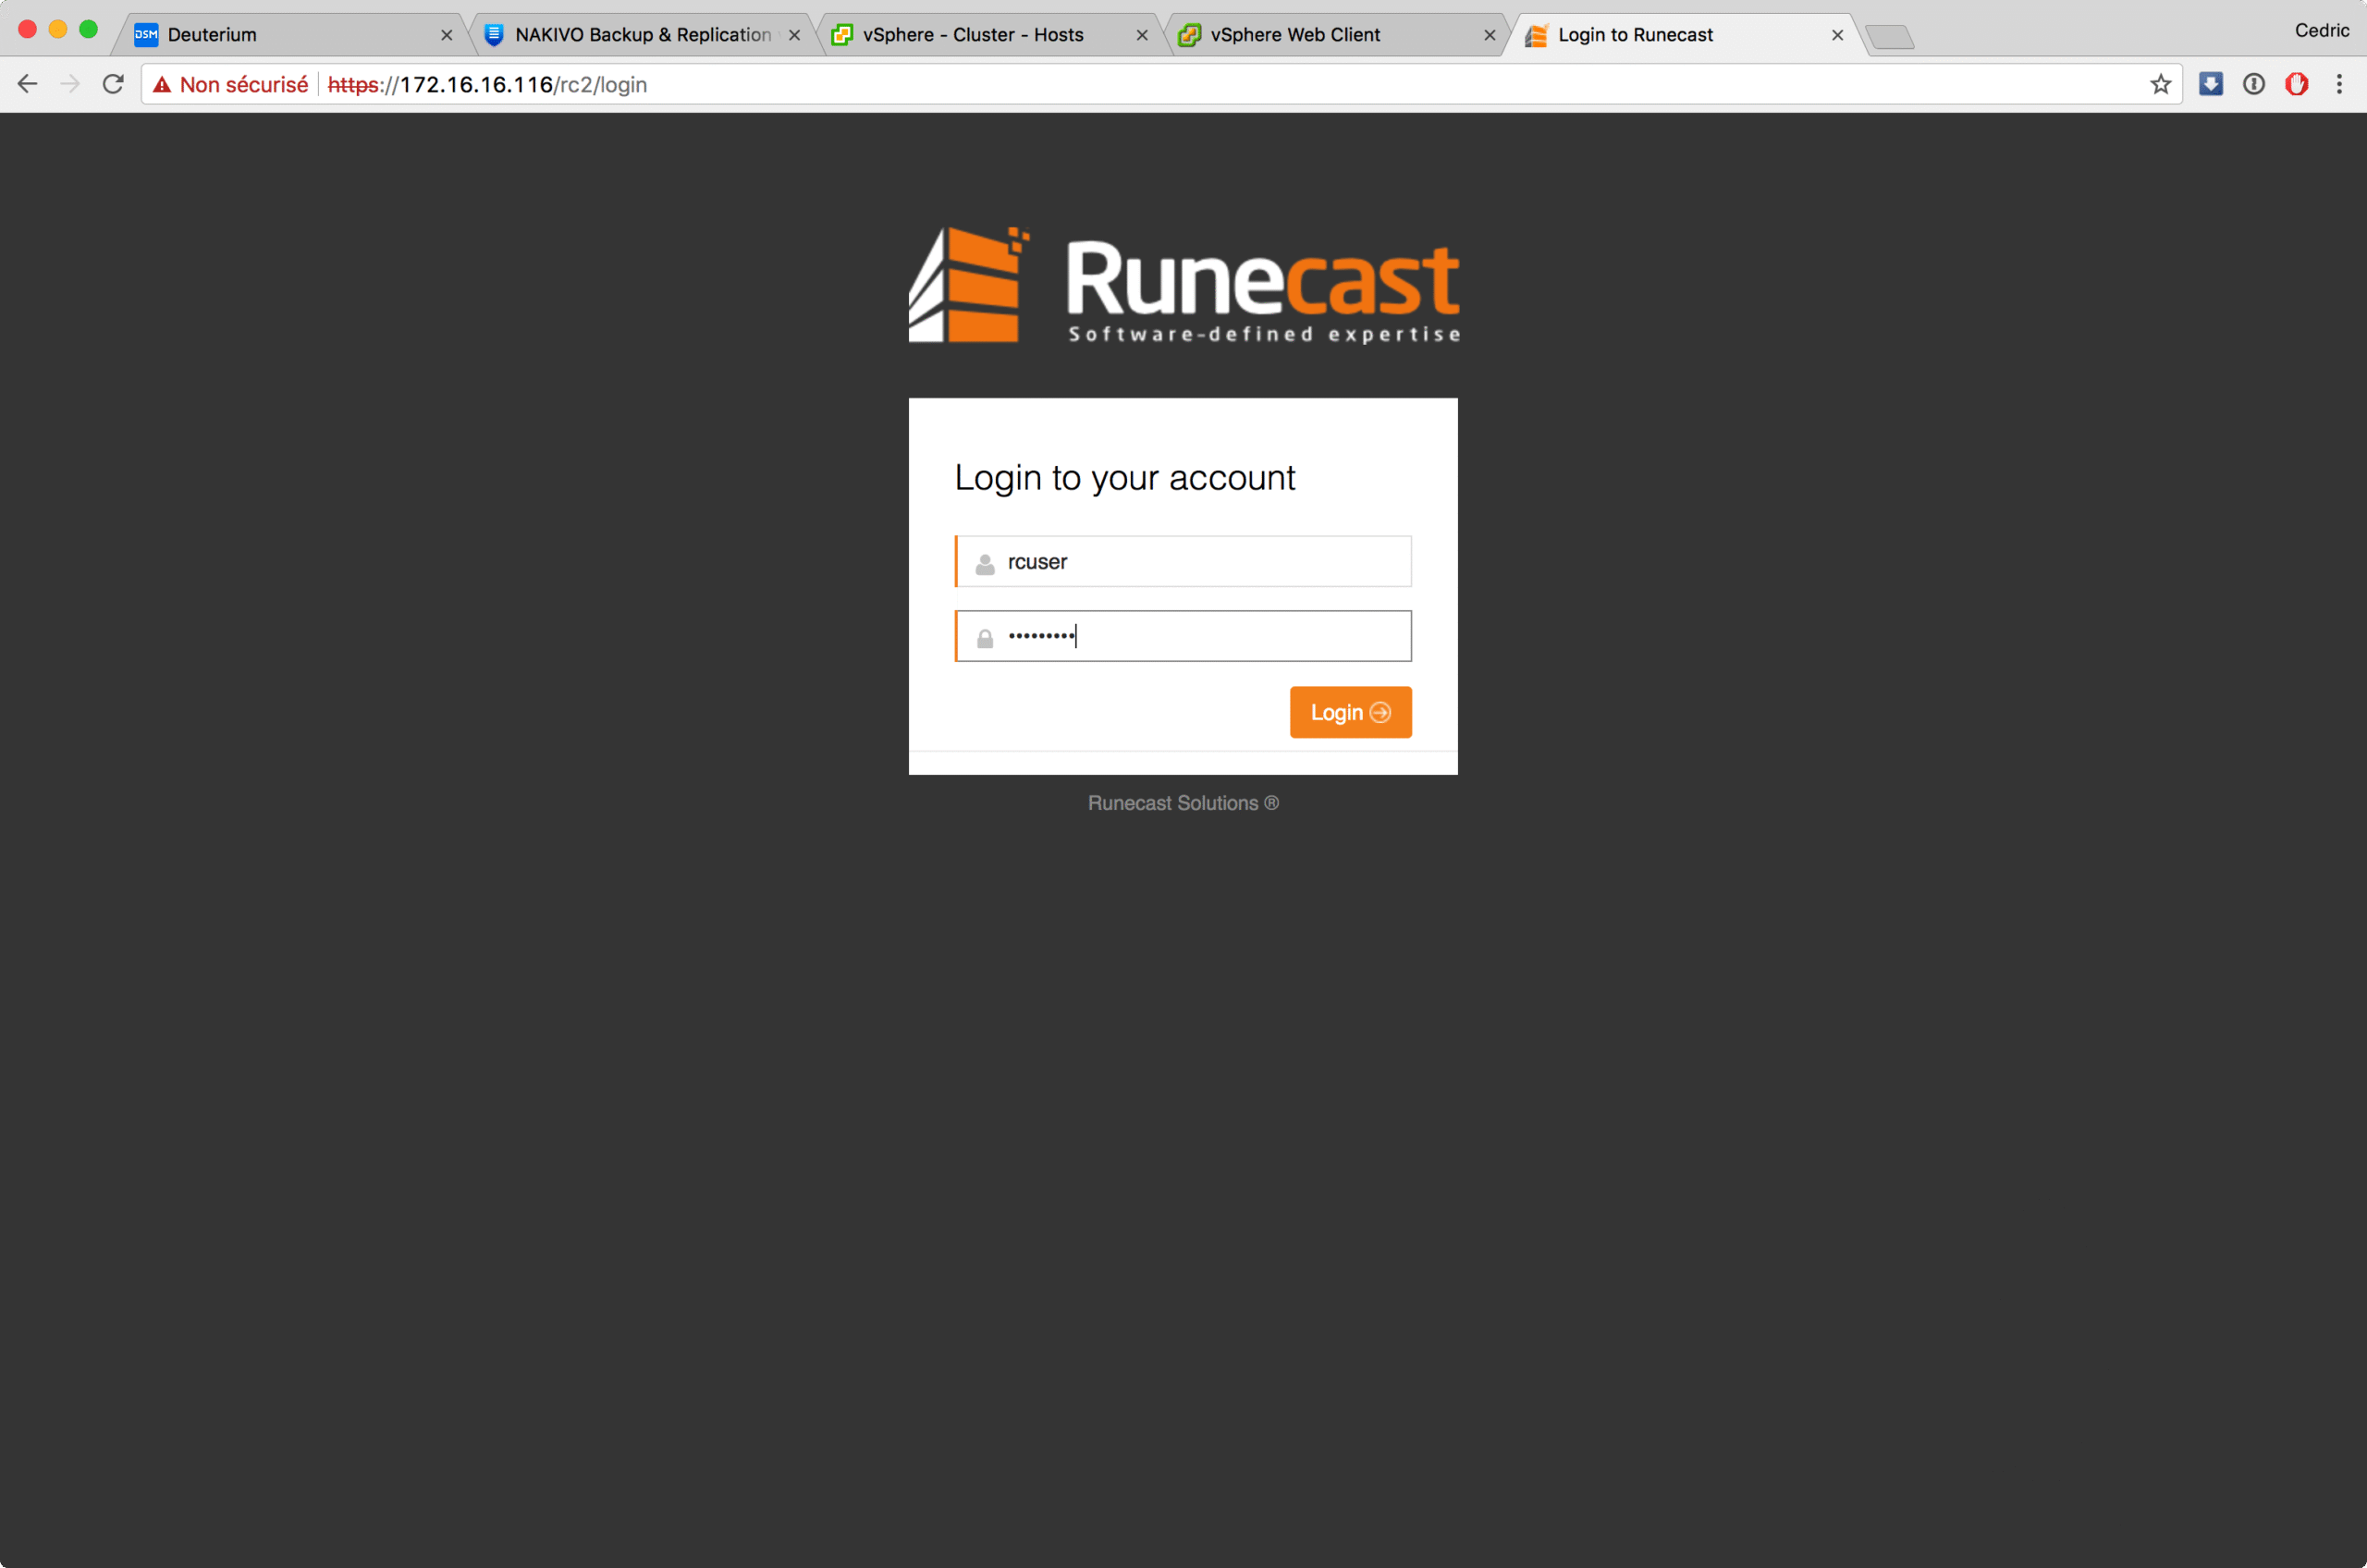The image size is (2367, 1568).
Task: Open Chrome three-dot menu
Action: tap(2339, 84)
